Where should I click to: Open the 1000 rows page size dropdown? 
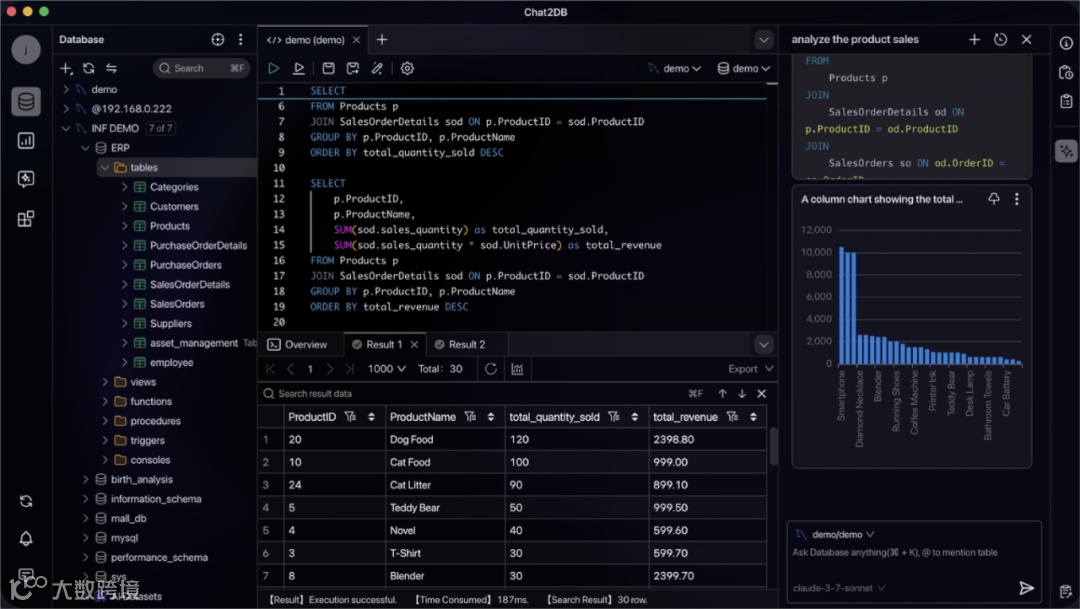point(387,369)
